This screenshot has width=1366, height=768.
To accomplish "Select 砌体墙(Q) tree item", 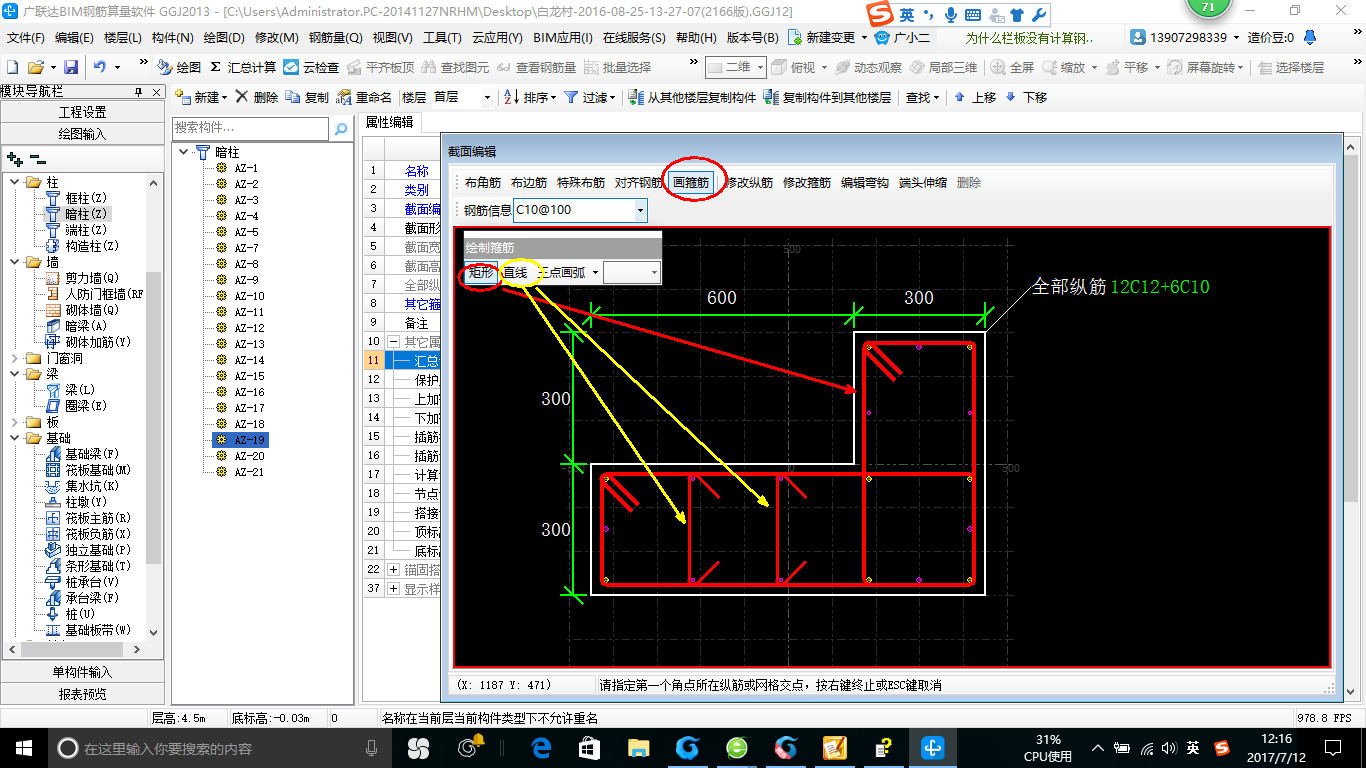I will (82, 310).
